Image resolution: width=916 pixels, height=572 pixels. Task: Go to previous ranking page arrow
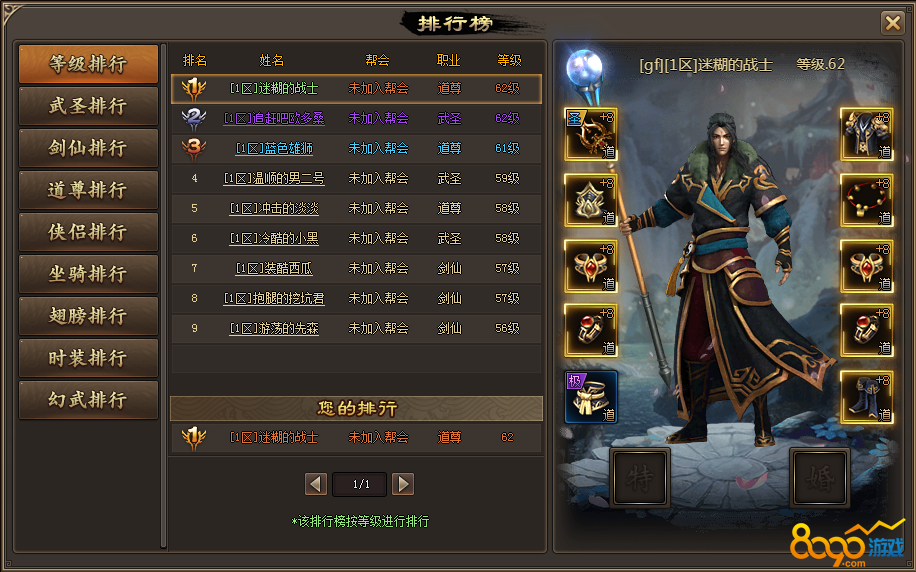(315, 484)
